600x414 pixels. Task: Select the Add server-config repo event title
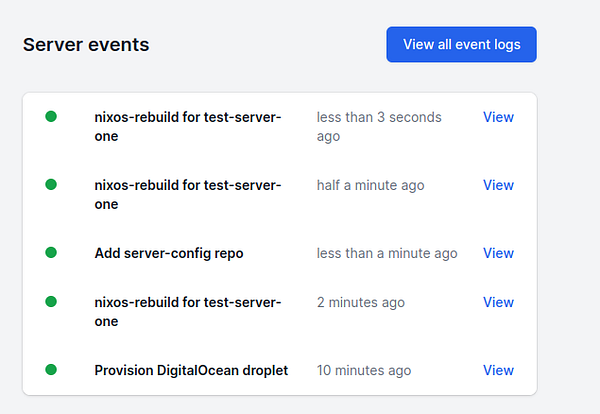click(x=169, y=253)
